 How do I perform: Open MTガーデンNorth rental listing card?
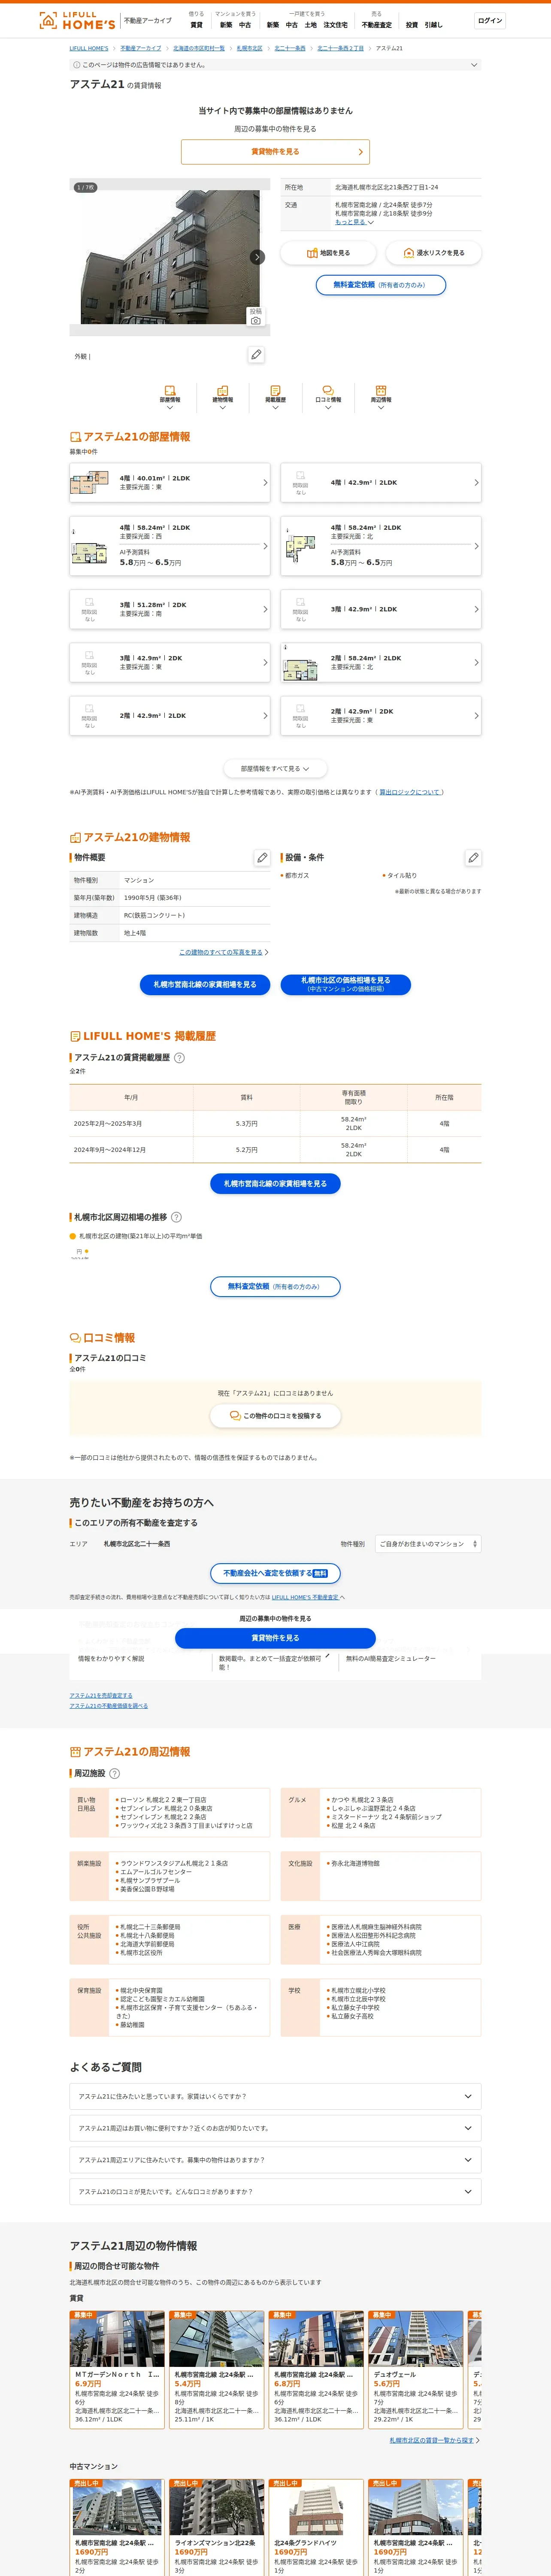pos(117,2369)
